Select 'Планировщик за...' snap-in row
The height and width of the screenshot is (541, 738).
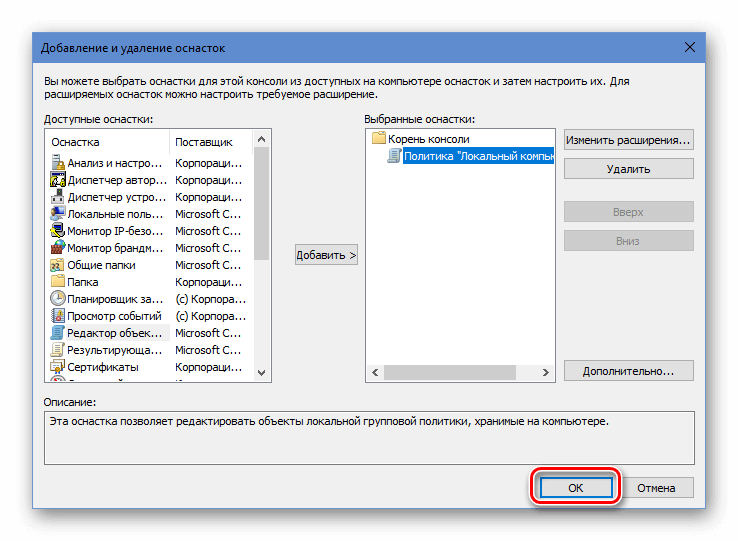click(x=150, y=299)
